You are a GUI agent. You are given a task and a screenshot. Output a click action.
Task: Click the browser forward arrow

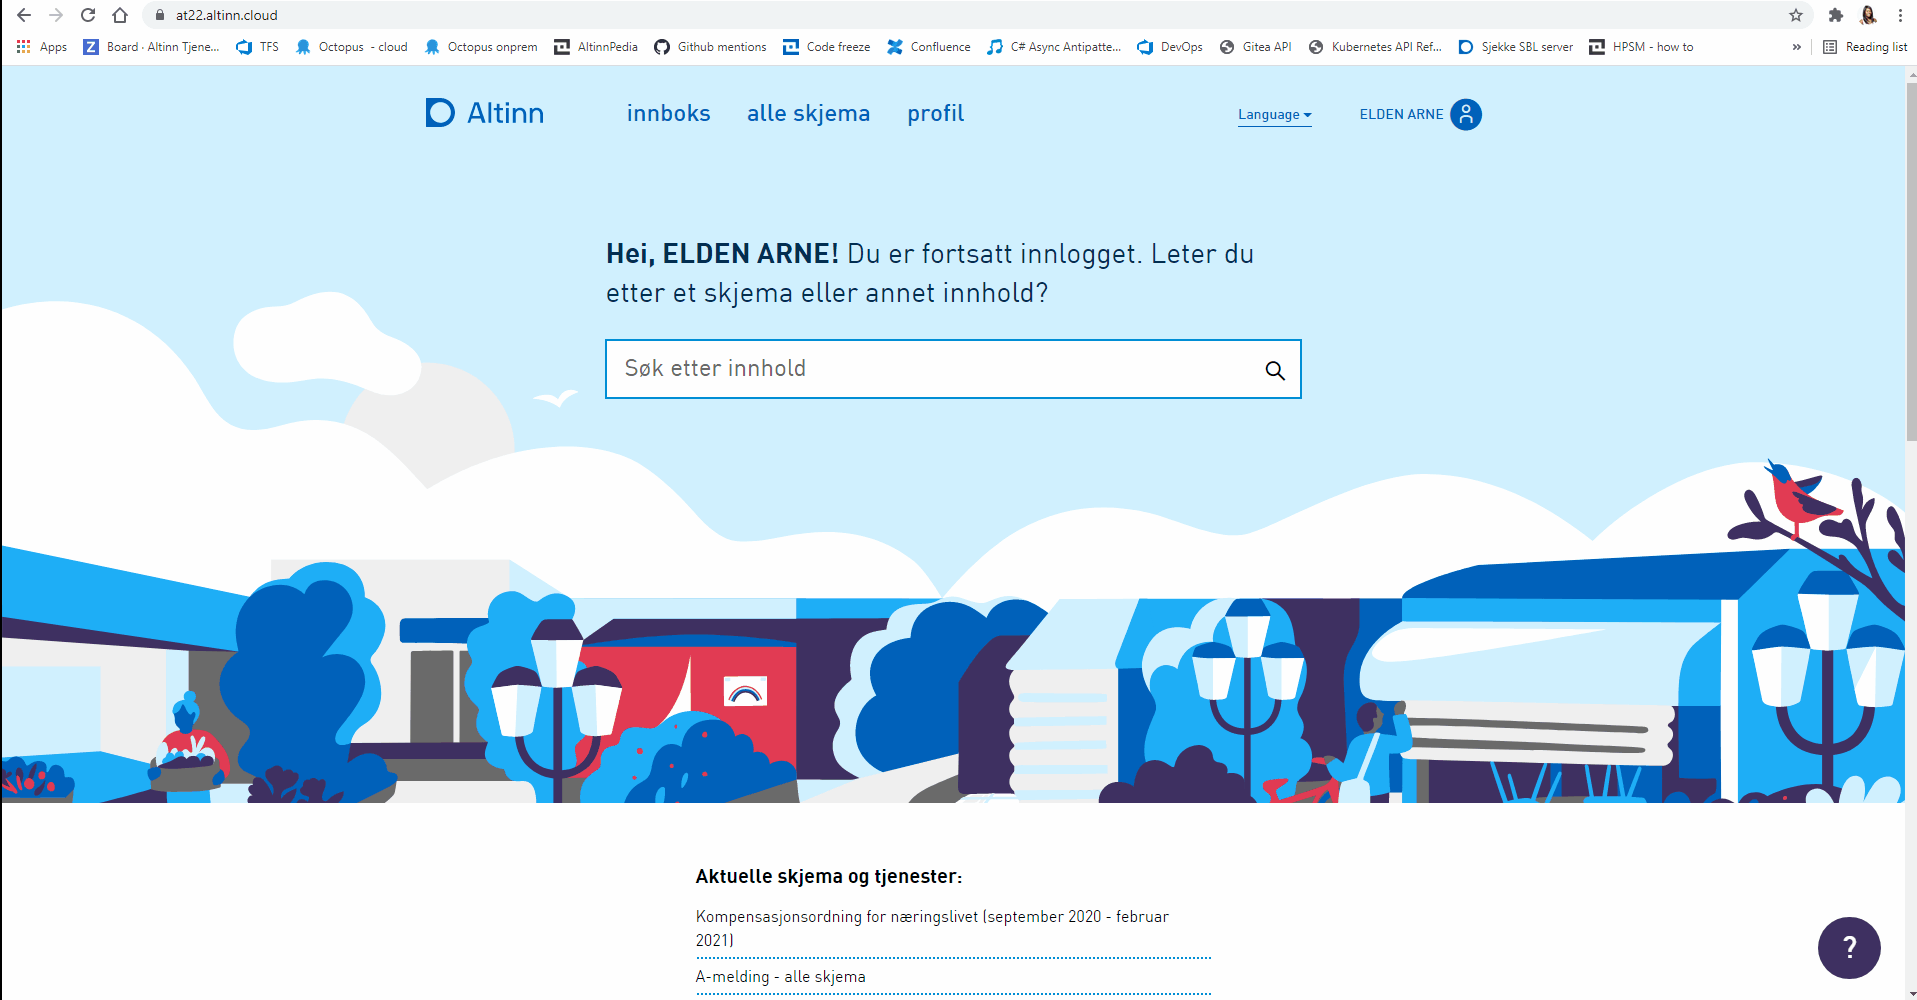point(56,15)
